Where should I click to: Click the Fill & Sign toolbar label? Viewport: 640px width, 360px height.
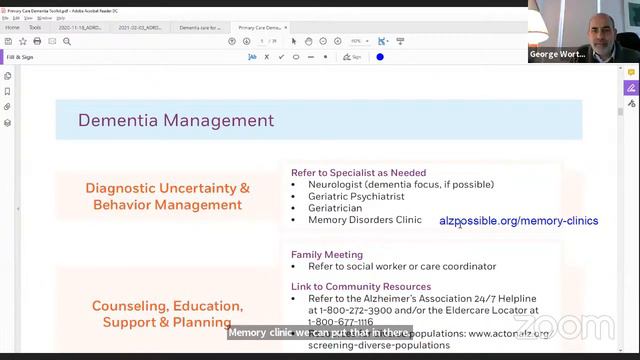coord(20,57)
